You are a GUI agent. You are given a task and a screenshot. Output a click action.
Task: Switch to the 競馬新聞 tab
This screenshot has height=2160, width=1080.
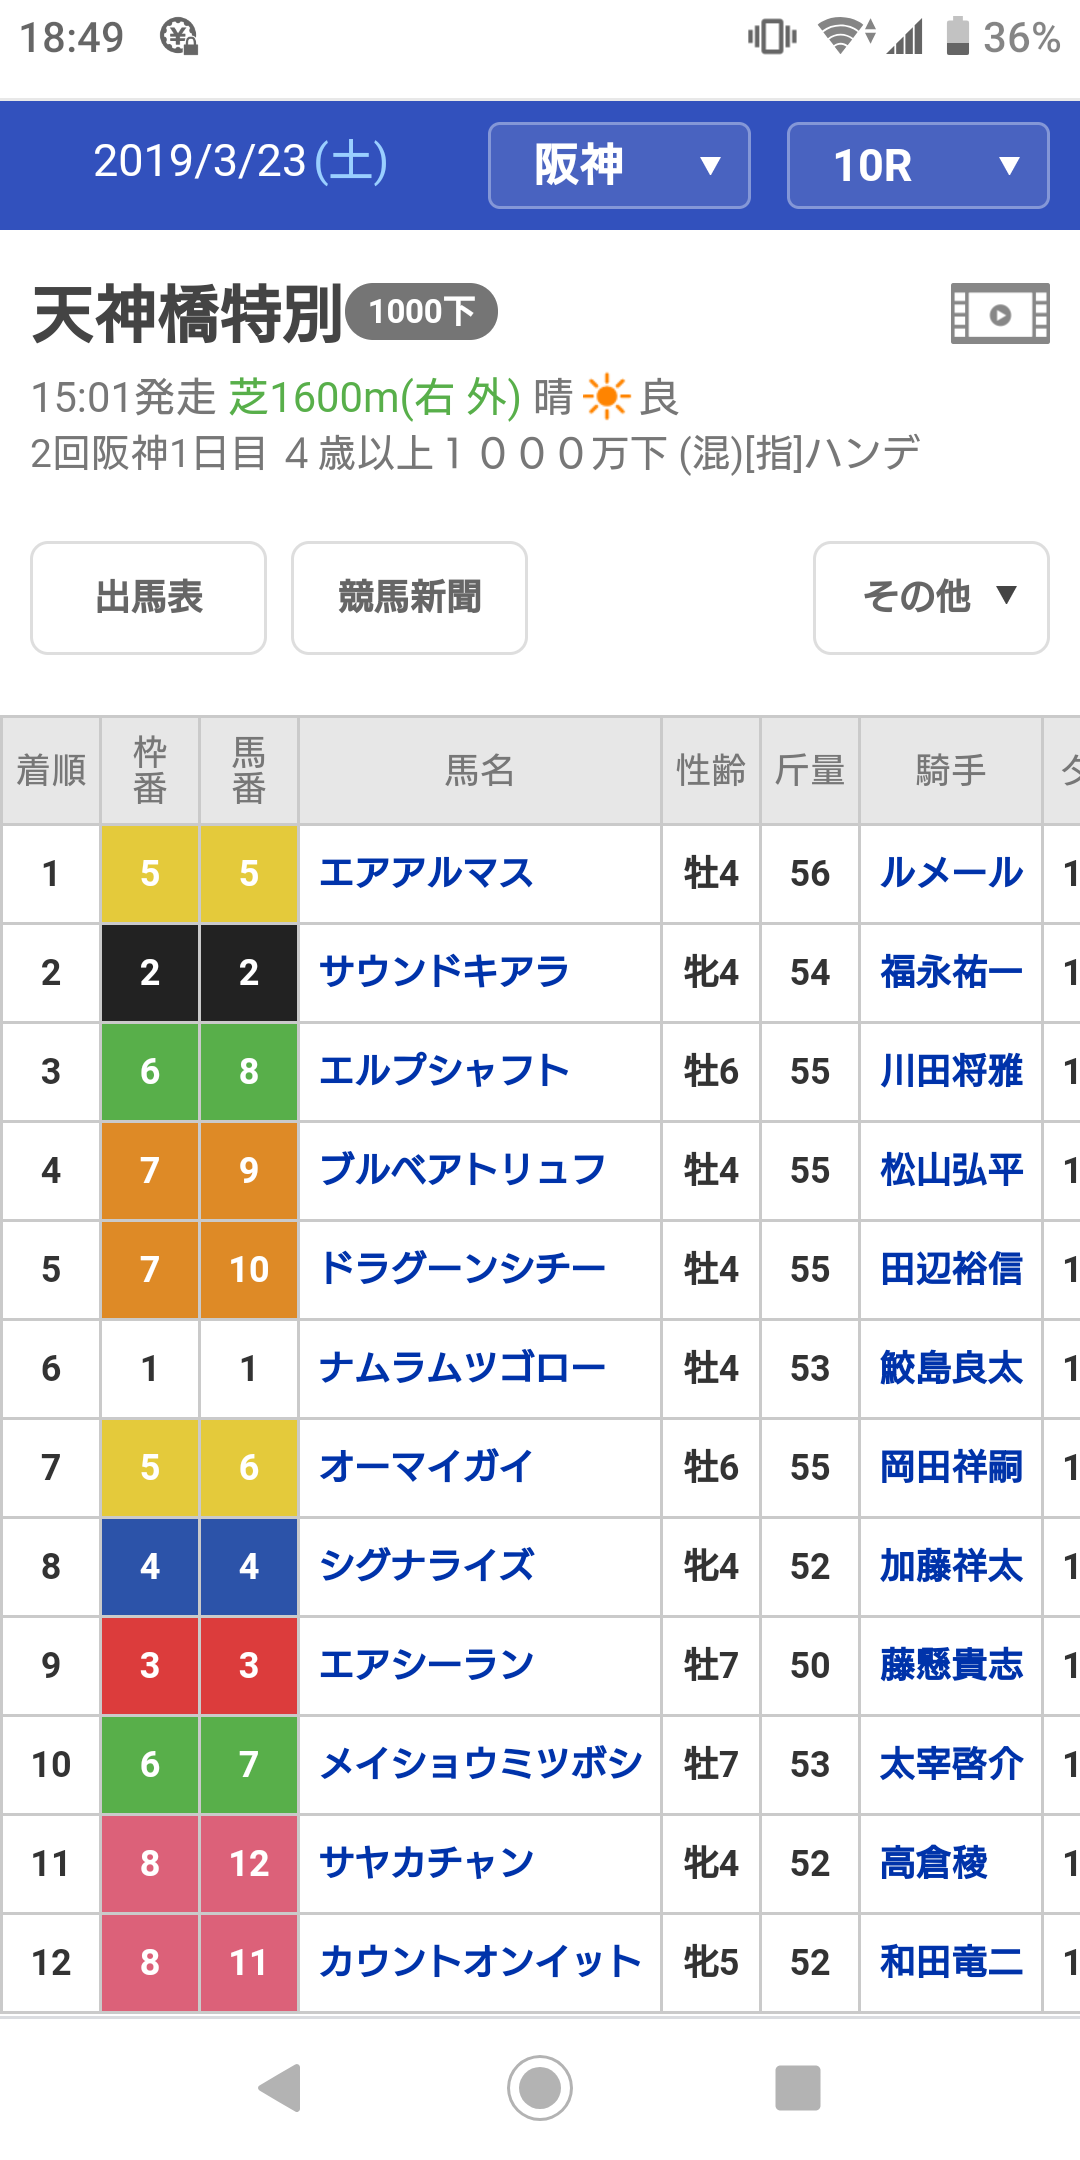[x=409, y=598]
